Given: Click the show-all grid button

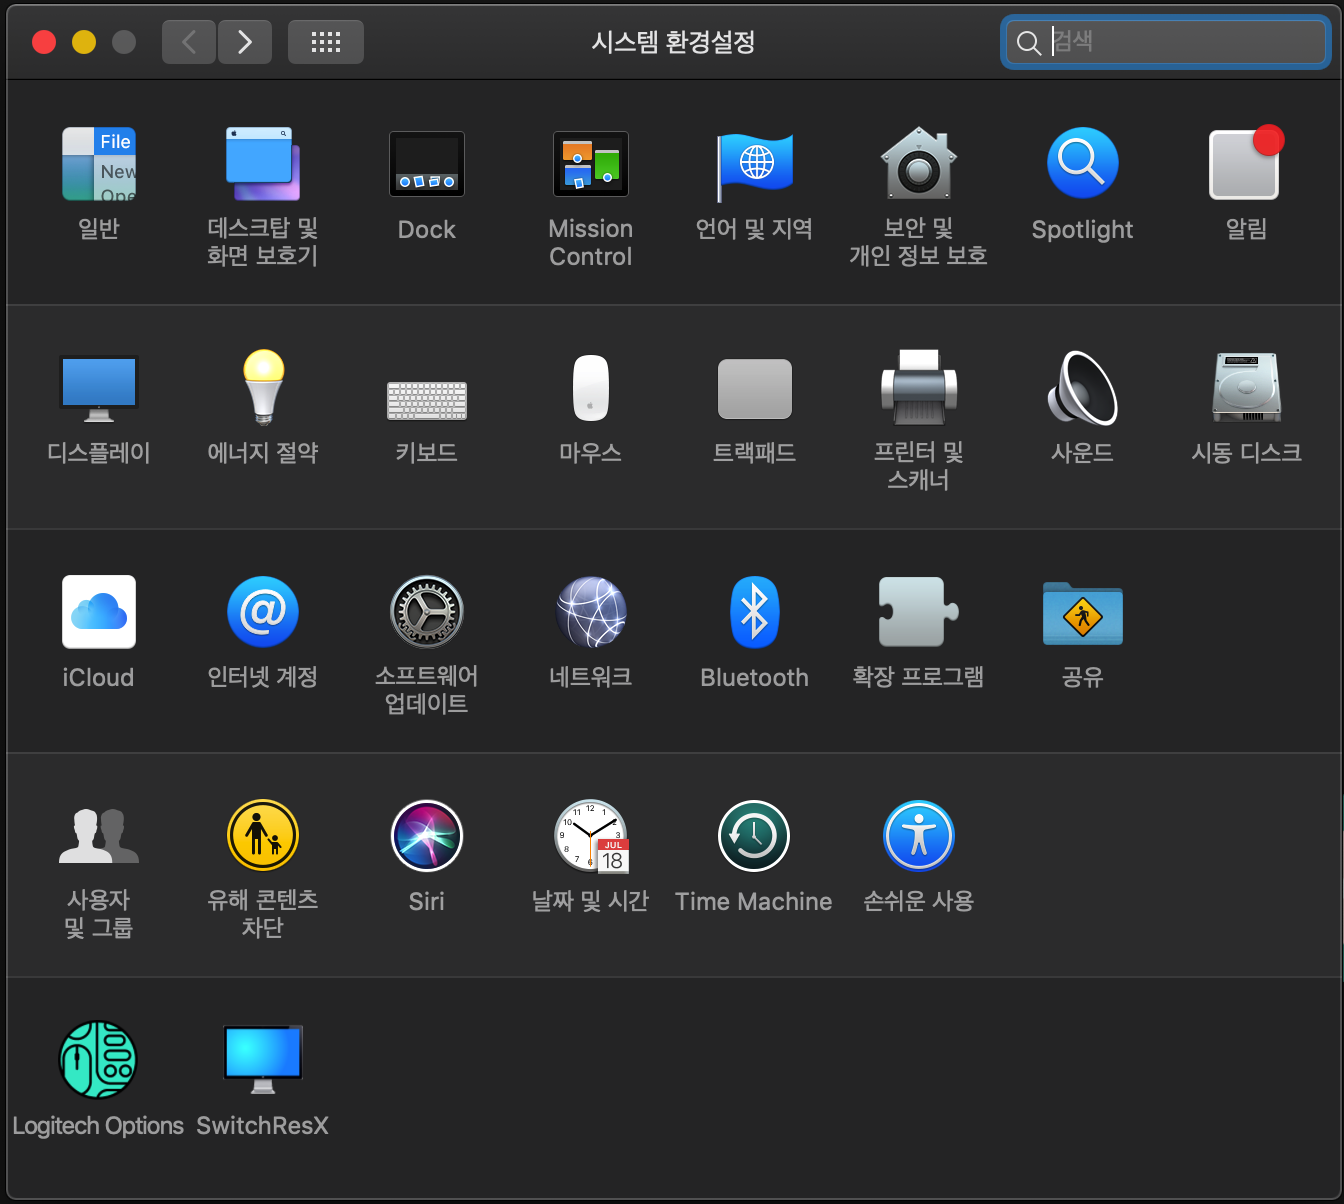Looking at the screenshot, I should pos(326,42).
